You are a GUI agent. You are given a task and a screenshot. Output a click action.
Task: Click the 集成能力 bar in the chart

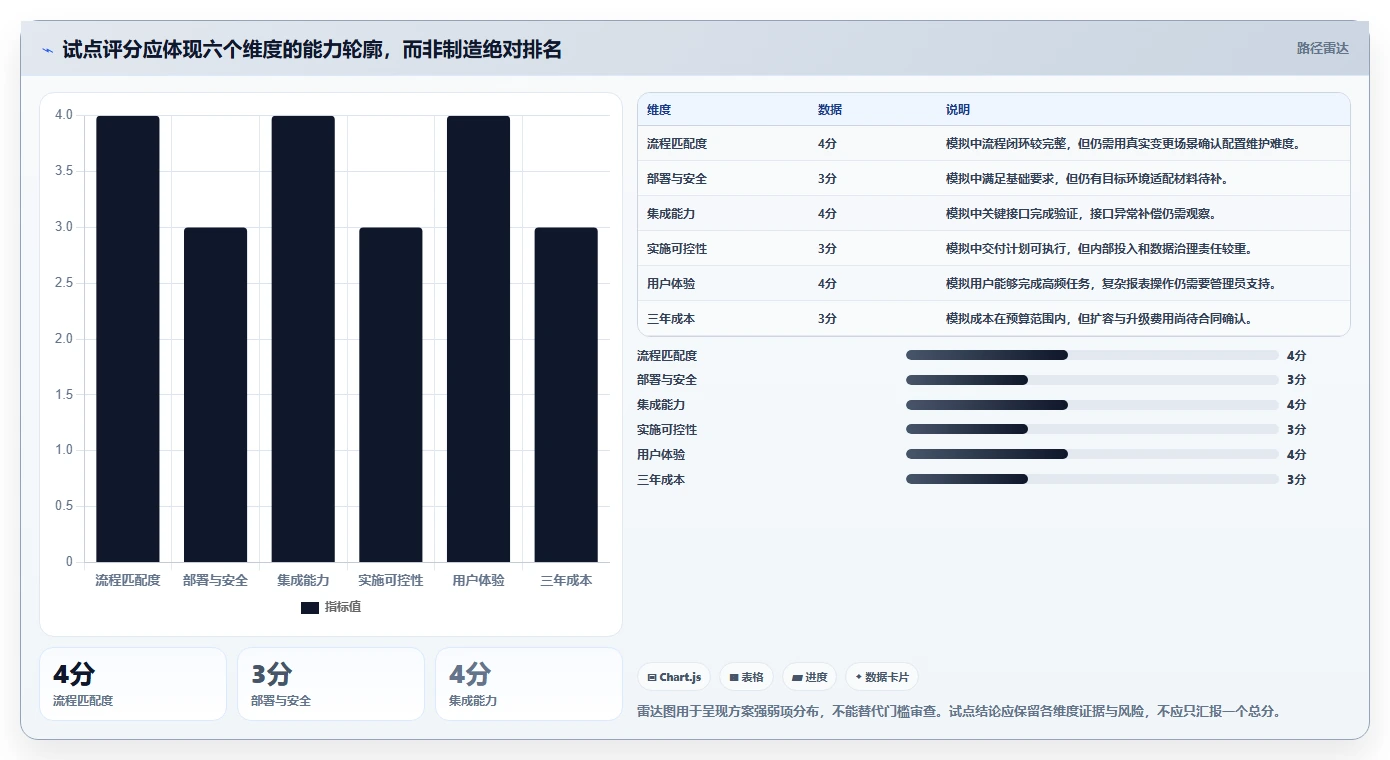coord(303,339)
